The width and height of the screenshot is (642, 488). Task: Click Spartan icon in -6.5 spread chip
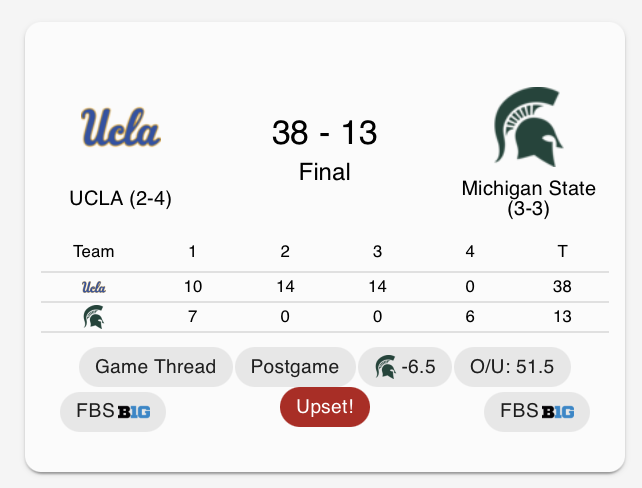point(385,367)
